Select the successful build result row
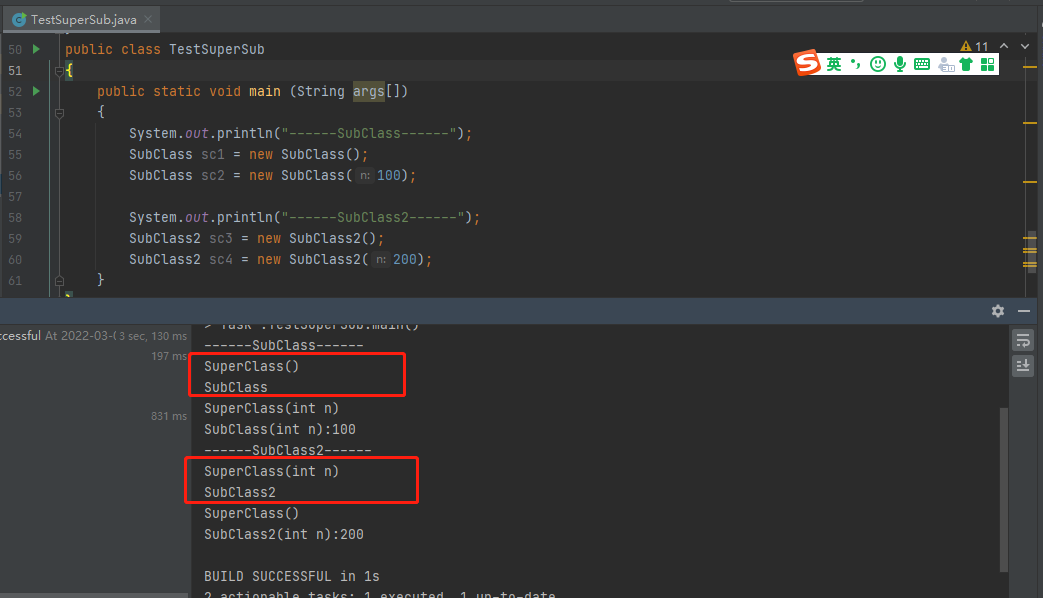The width and height of the screenshot is (1043, 598). [x=94, y=336]
